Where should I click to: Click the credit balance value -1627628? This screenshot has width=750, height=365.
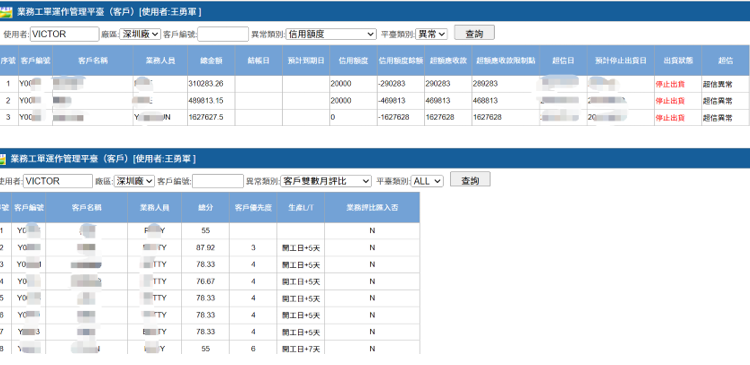click(393, 118)
